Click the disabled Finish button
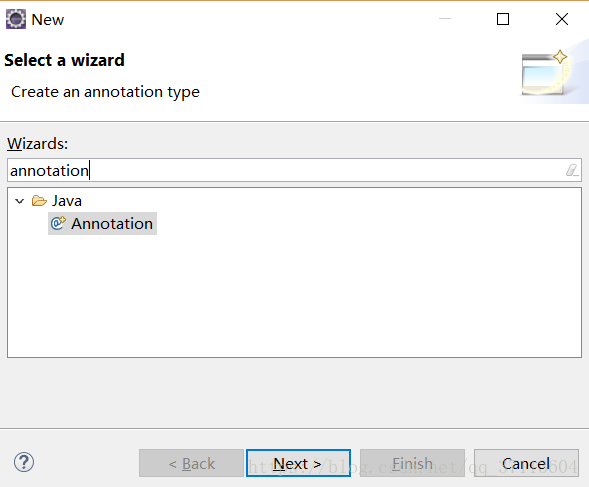The height and width of the screenshot is (487, 589). [412, 463]
